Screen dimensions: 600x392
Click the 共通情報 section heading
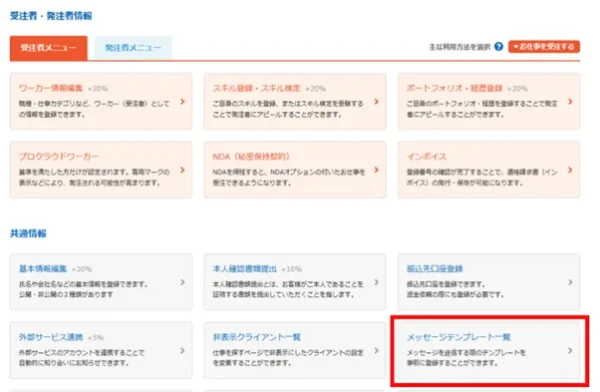(28, 233)
